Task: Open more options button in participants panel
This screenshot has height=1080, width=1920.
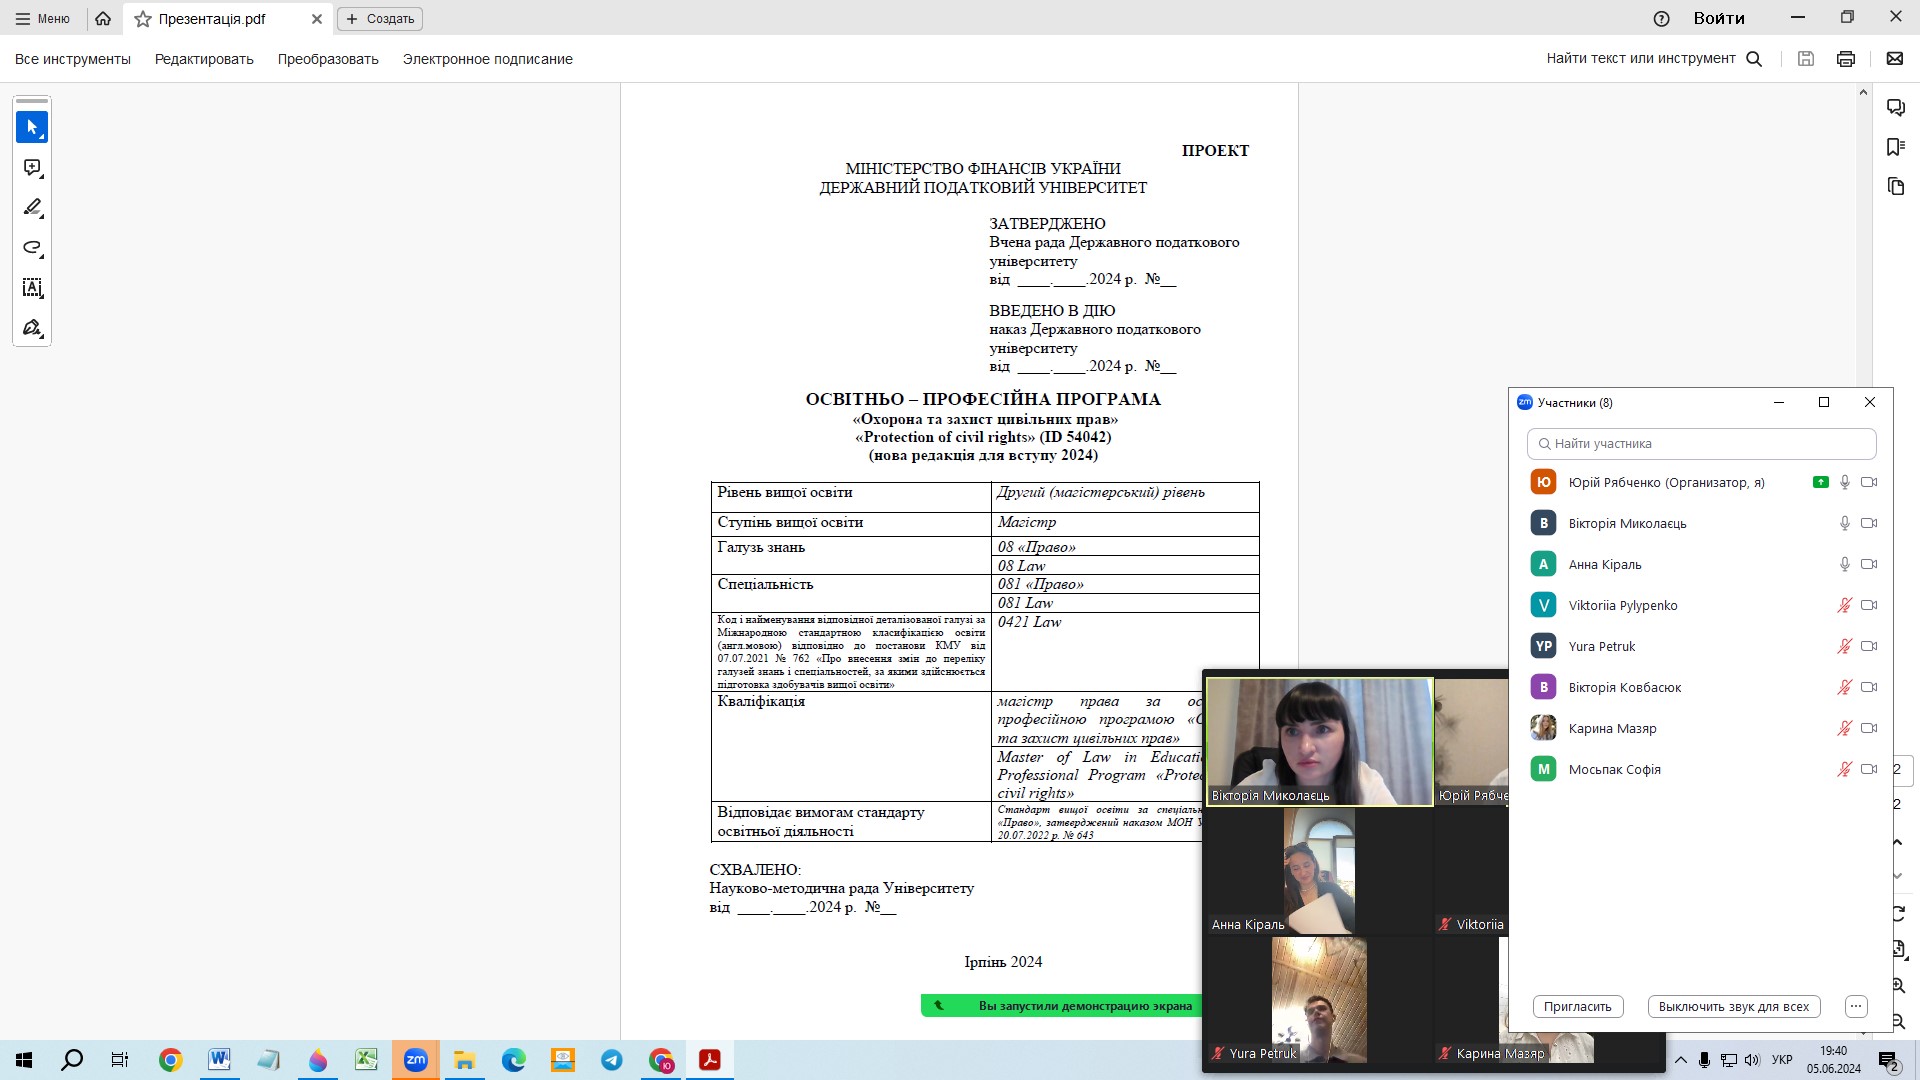Action: click(x=1856, y=1006)
